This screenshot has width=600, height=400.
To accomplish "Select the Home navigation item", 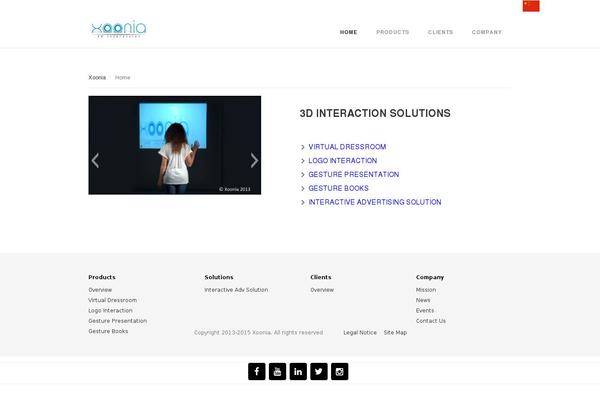I will click(348, 32).
